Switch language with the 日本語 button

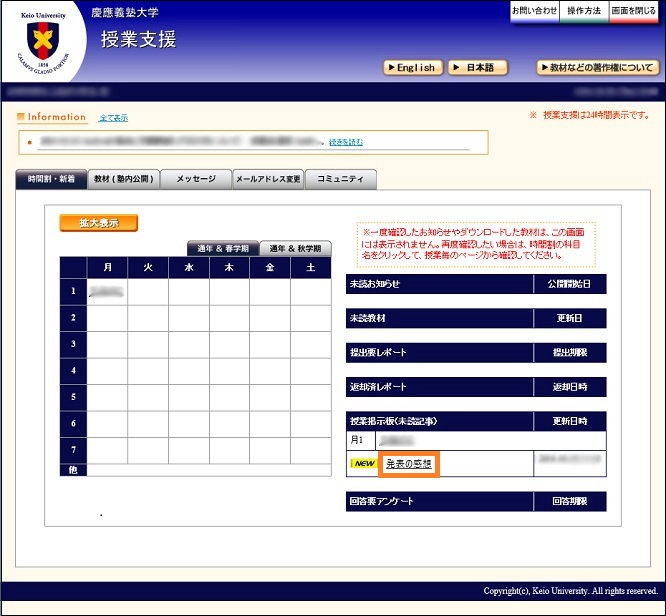pos(477,68)
